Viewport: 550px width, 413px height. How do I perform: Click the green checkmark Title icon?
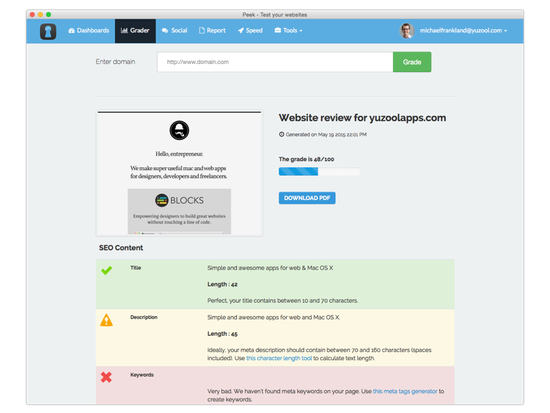click(x=107, y=270)
